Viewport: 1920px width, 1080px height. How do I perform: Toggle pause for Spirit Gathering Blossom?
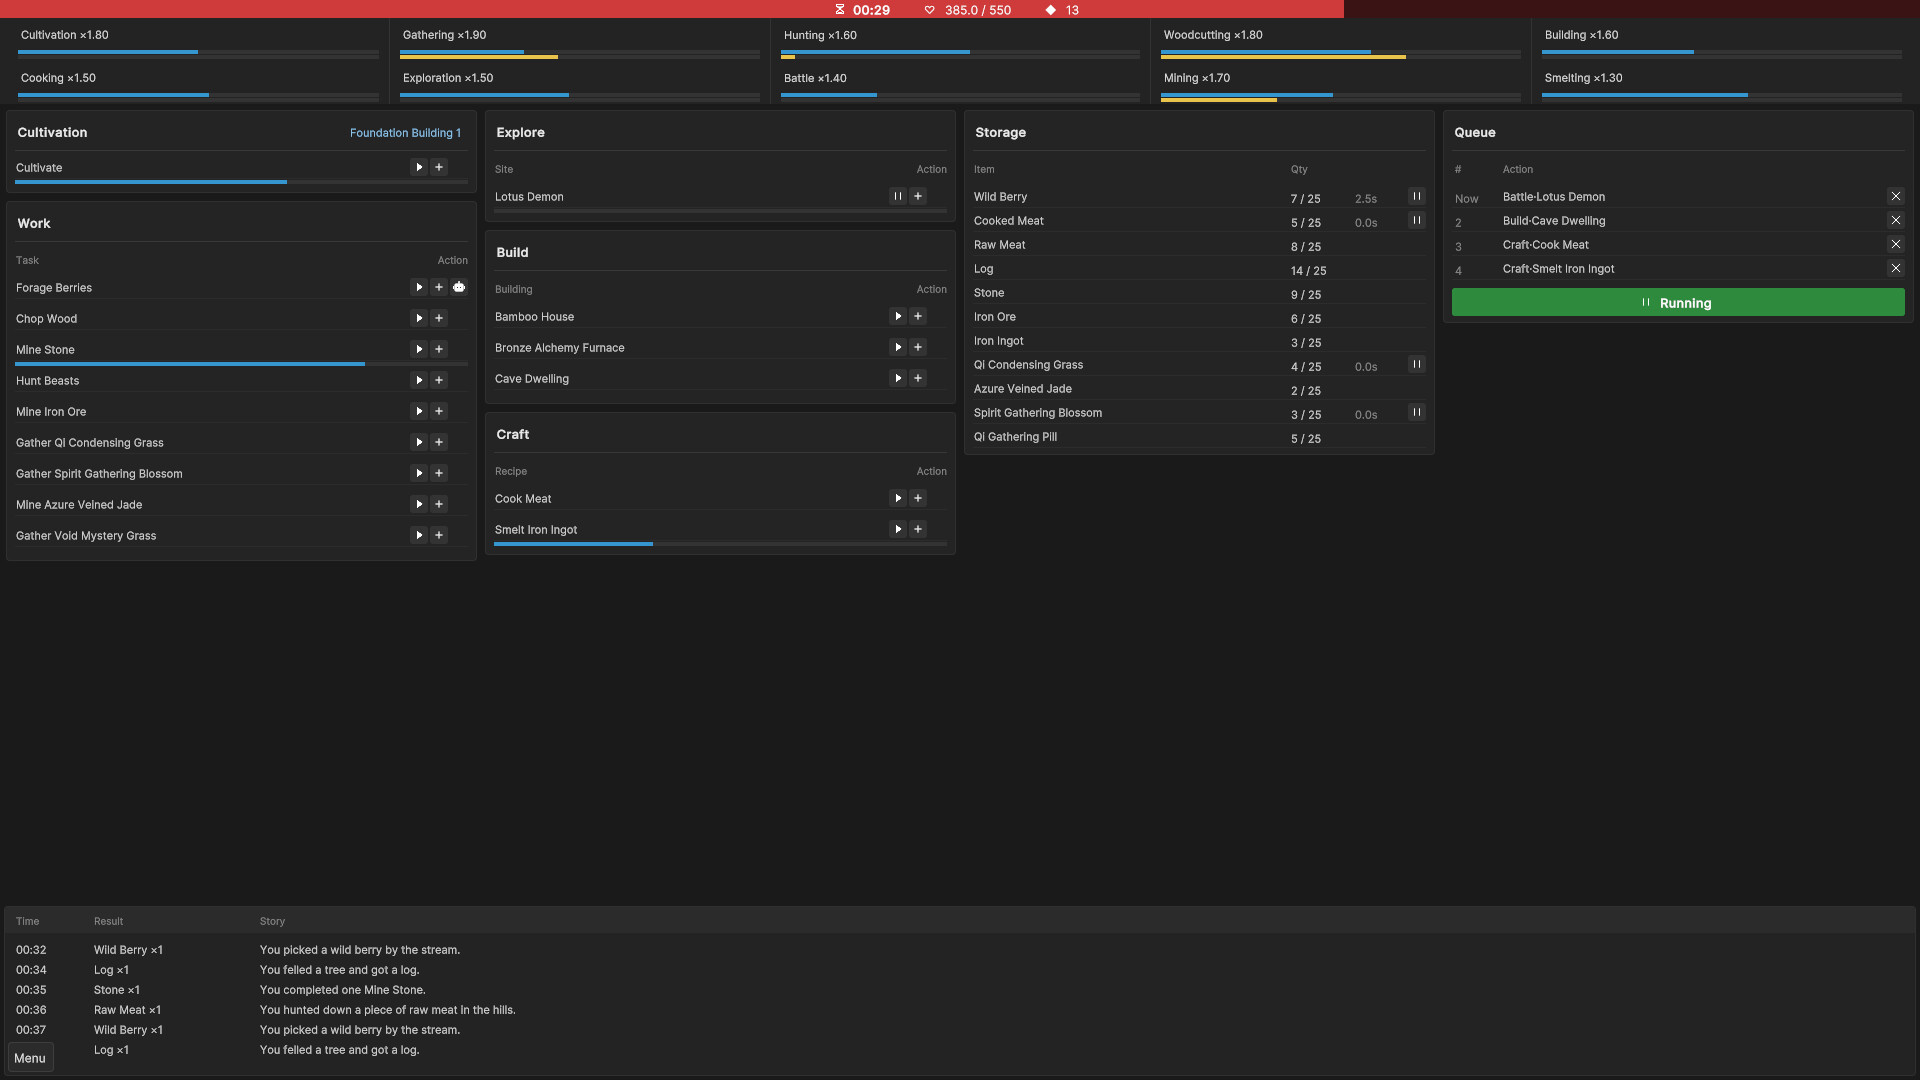pos(1417,412)
